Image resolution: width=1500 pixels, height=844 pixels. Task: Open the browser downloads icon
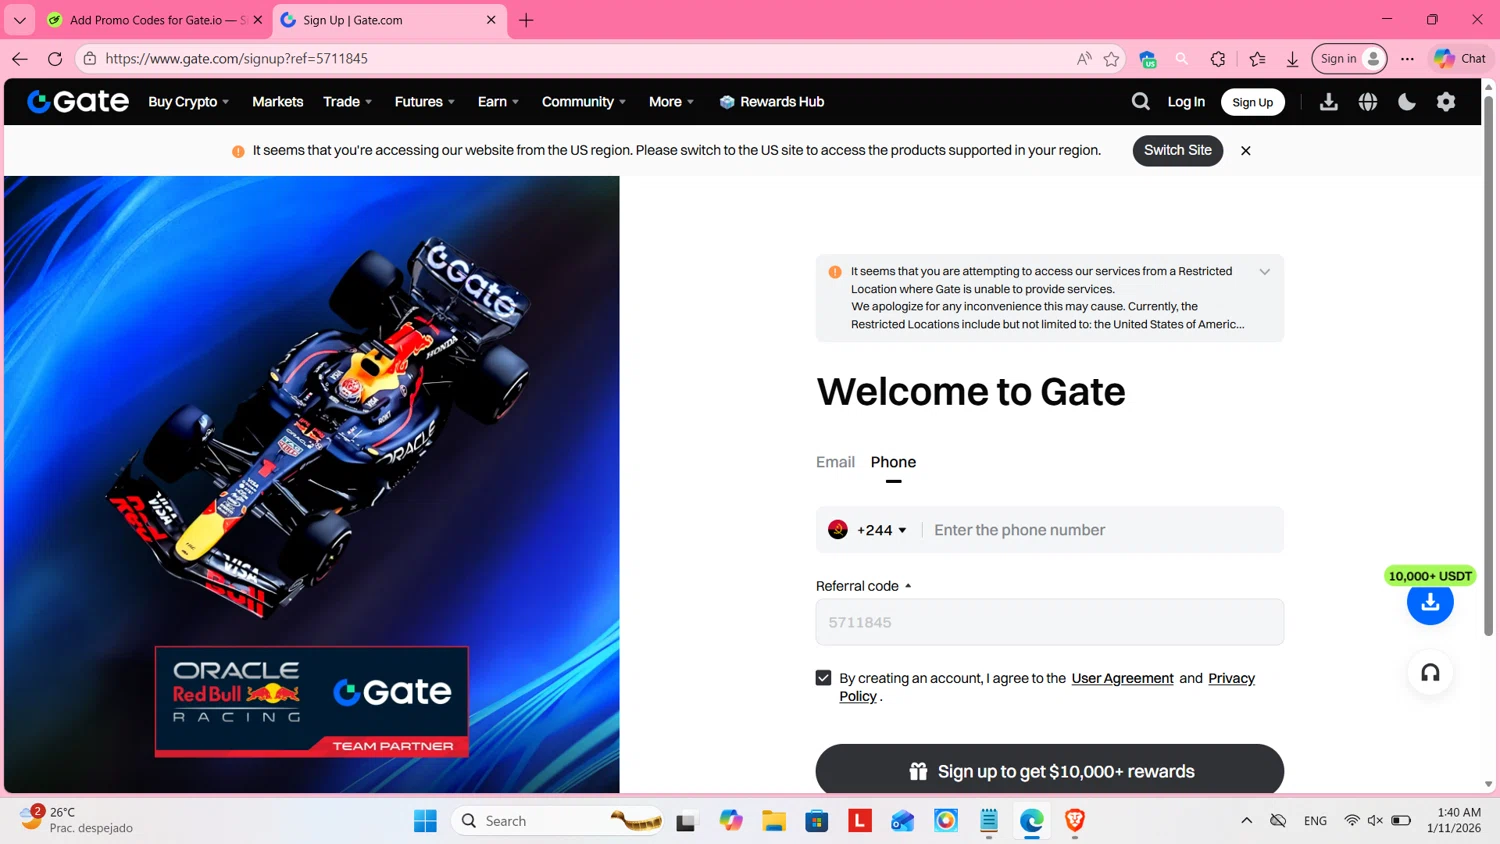(1292, 59)
